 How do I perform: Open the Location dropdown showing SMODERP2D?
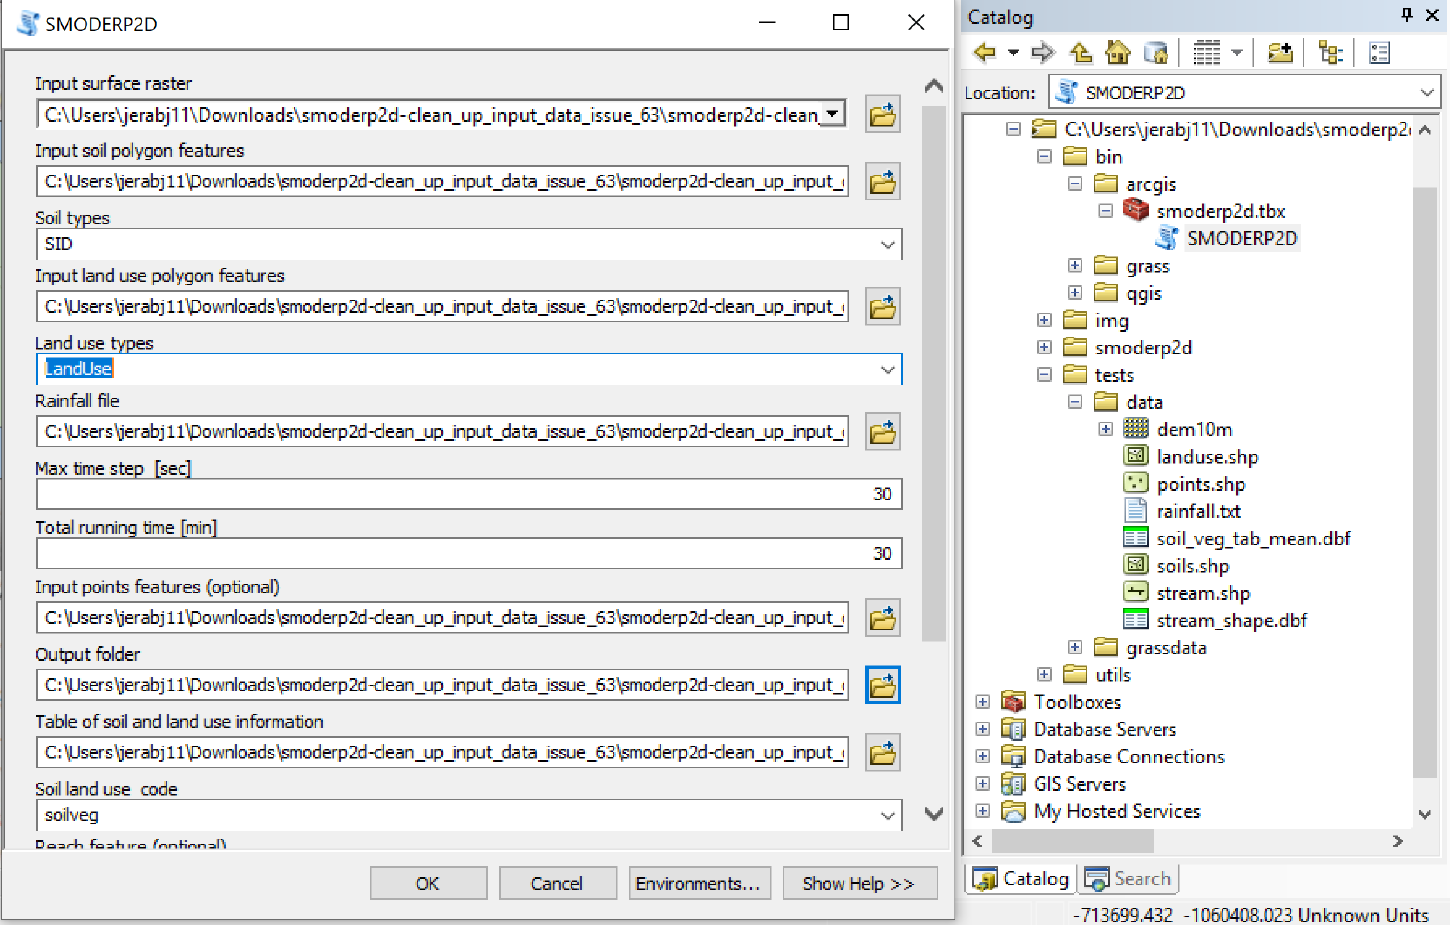coord(1427,93)
